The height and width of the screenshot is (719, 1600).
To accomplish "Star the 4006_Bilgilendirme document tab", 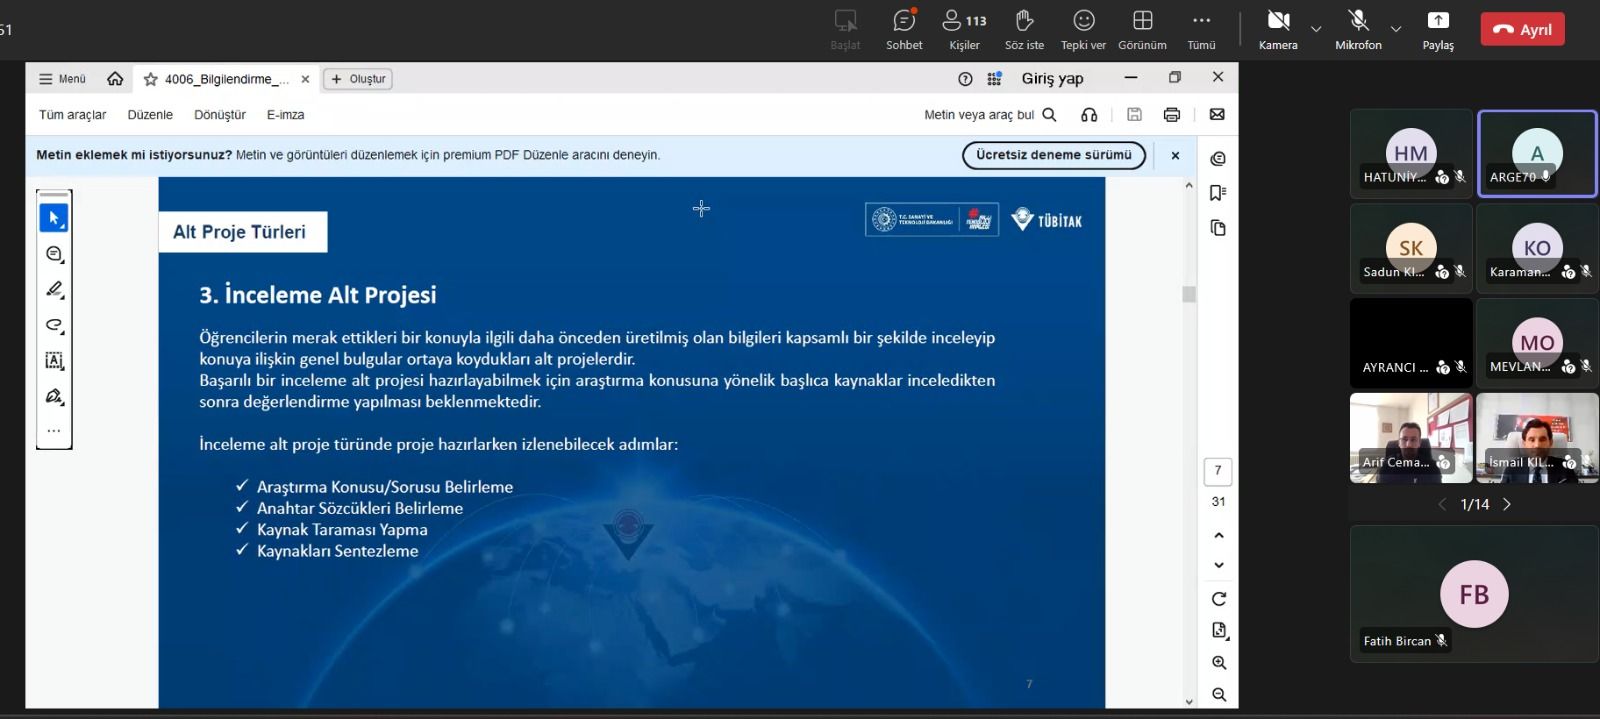I will click(x=151, y=79).
